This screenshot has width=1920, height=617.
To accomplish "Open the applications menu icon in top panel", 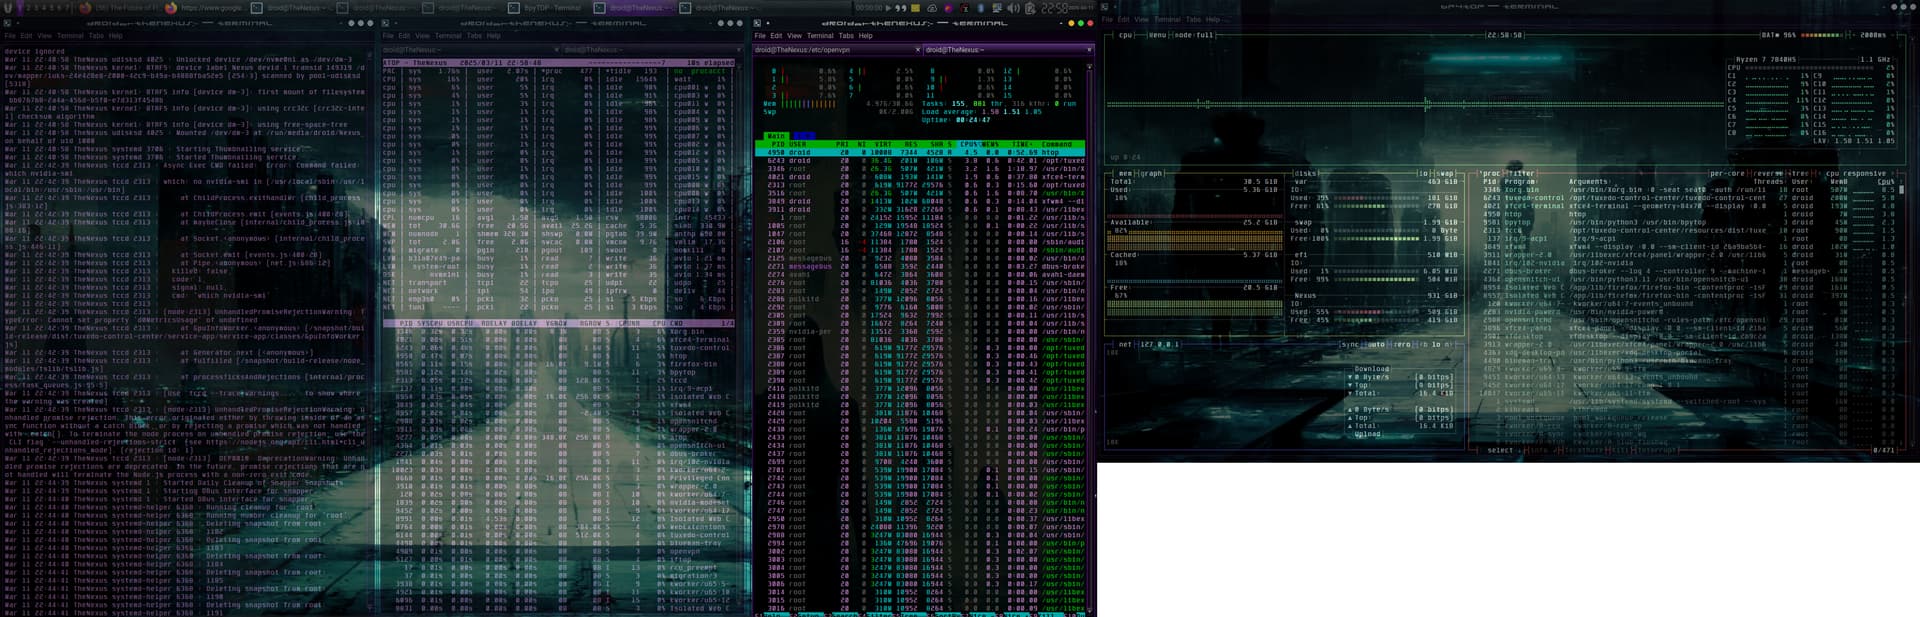I will [x=6, y=7].
